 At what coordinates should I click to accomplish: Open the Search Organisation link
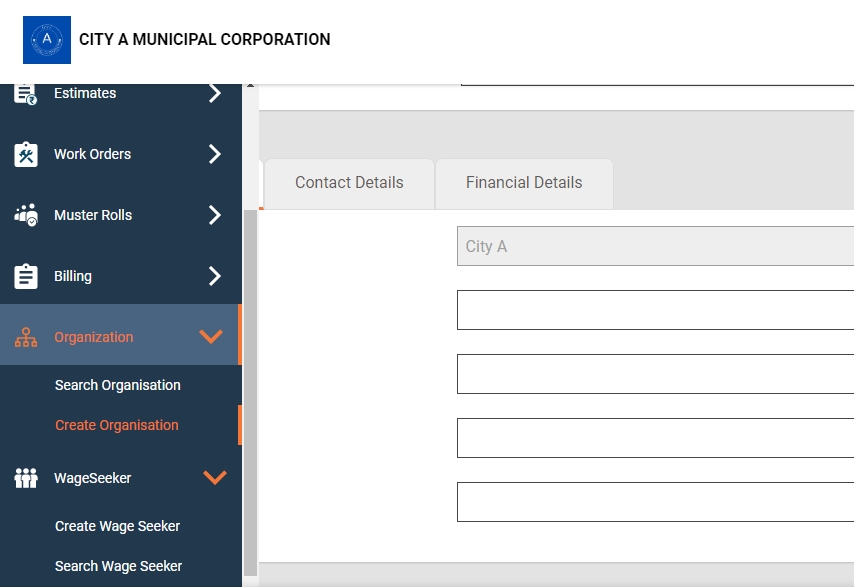(x=118, y=385)
